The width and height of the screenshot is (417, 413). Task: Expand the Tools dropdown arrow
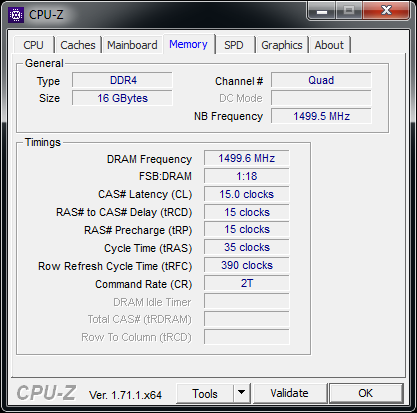pyautogui.click(x=242, y=394)
